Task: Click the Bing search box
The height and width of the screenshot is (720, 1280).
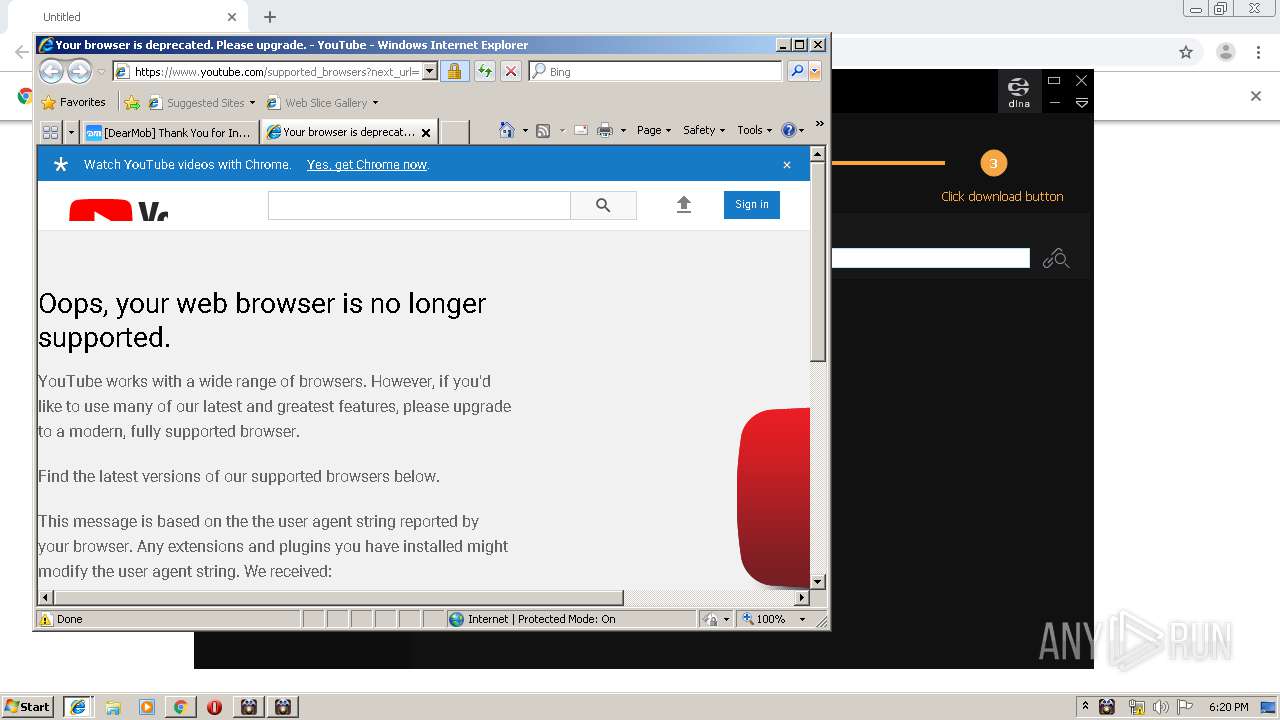Action: 656,71
